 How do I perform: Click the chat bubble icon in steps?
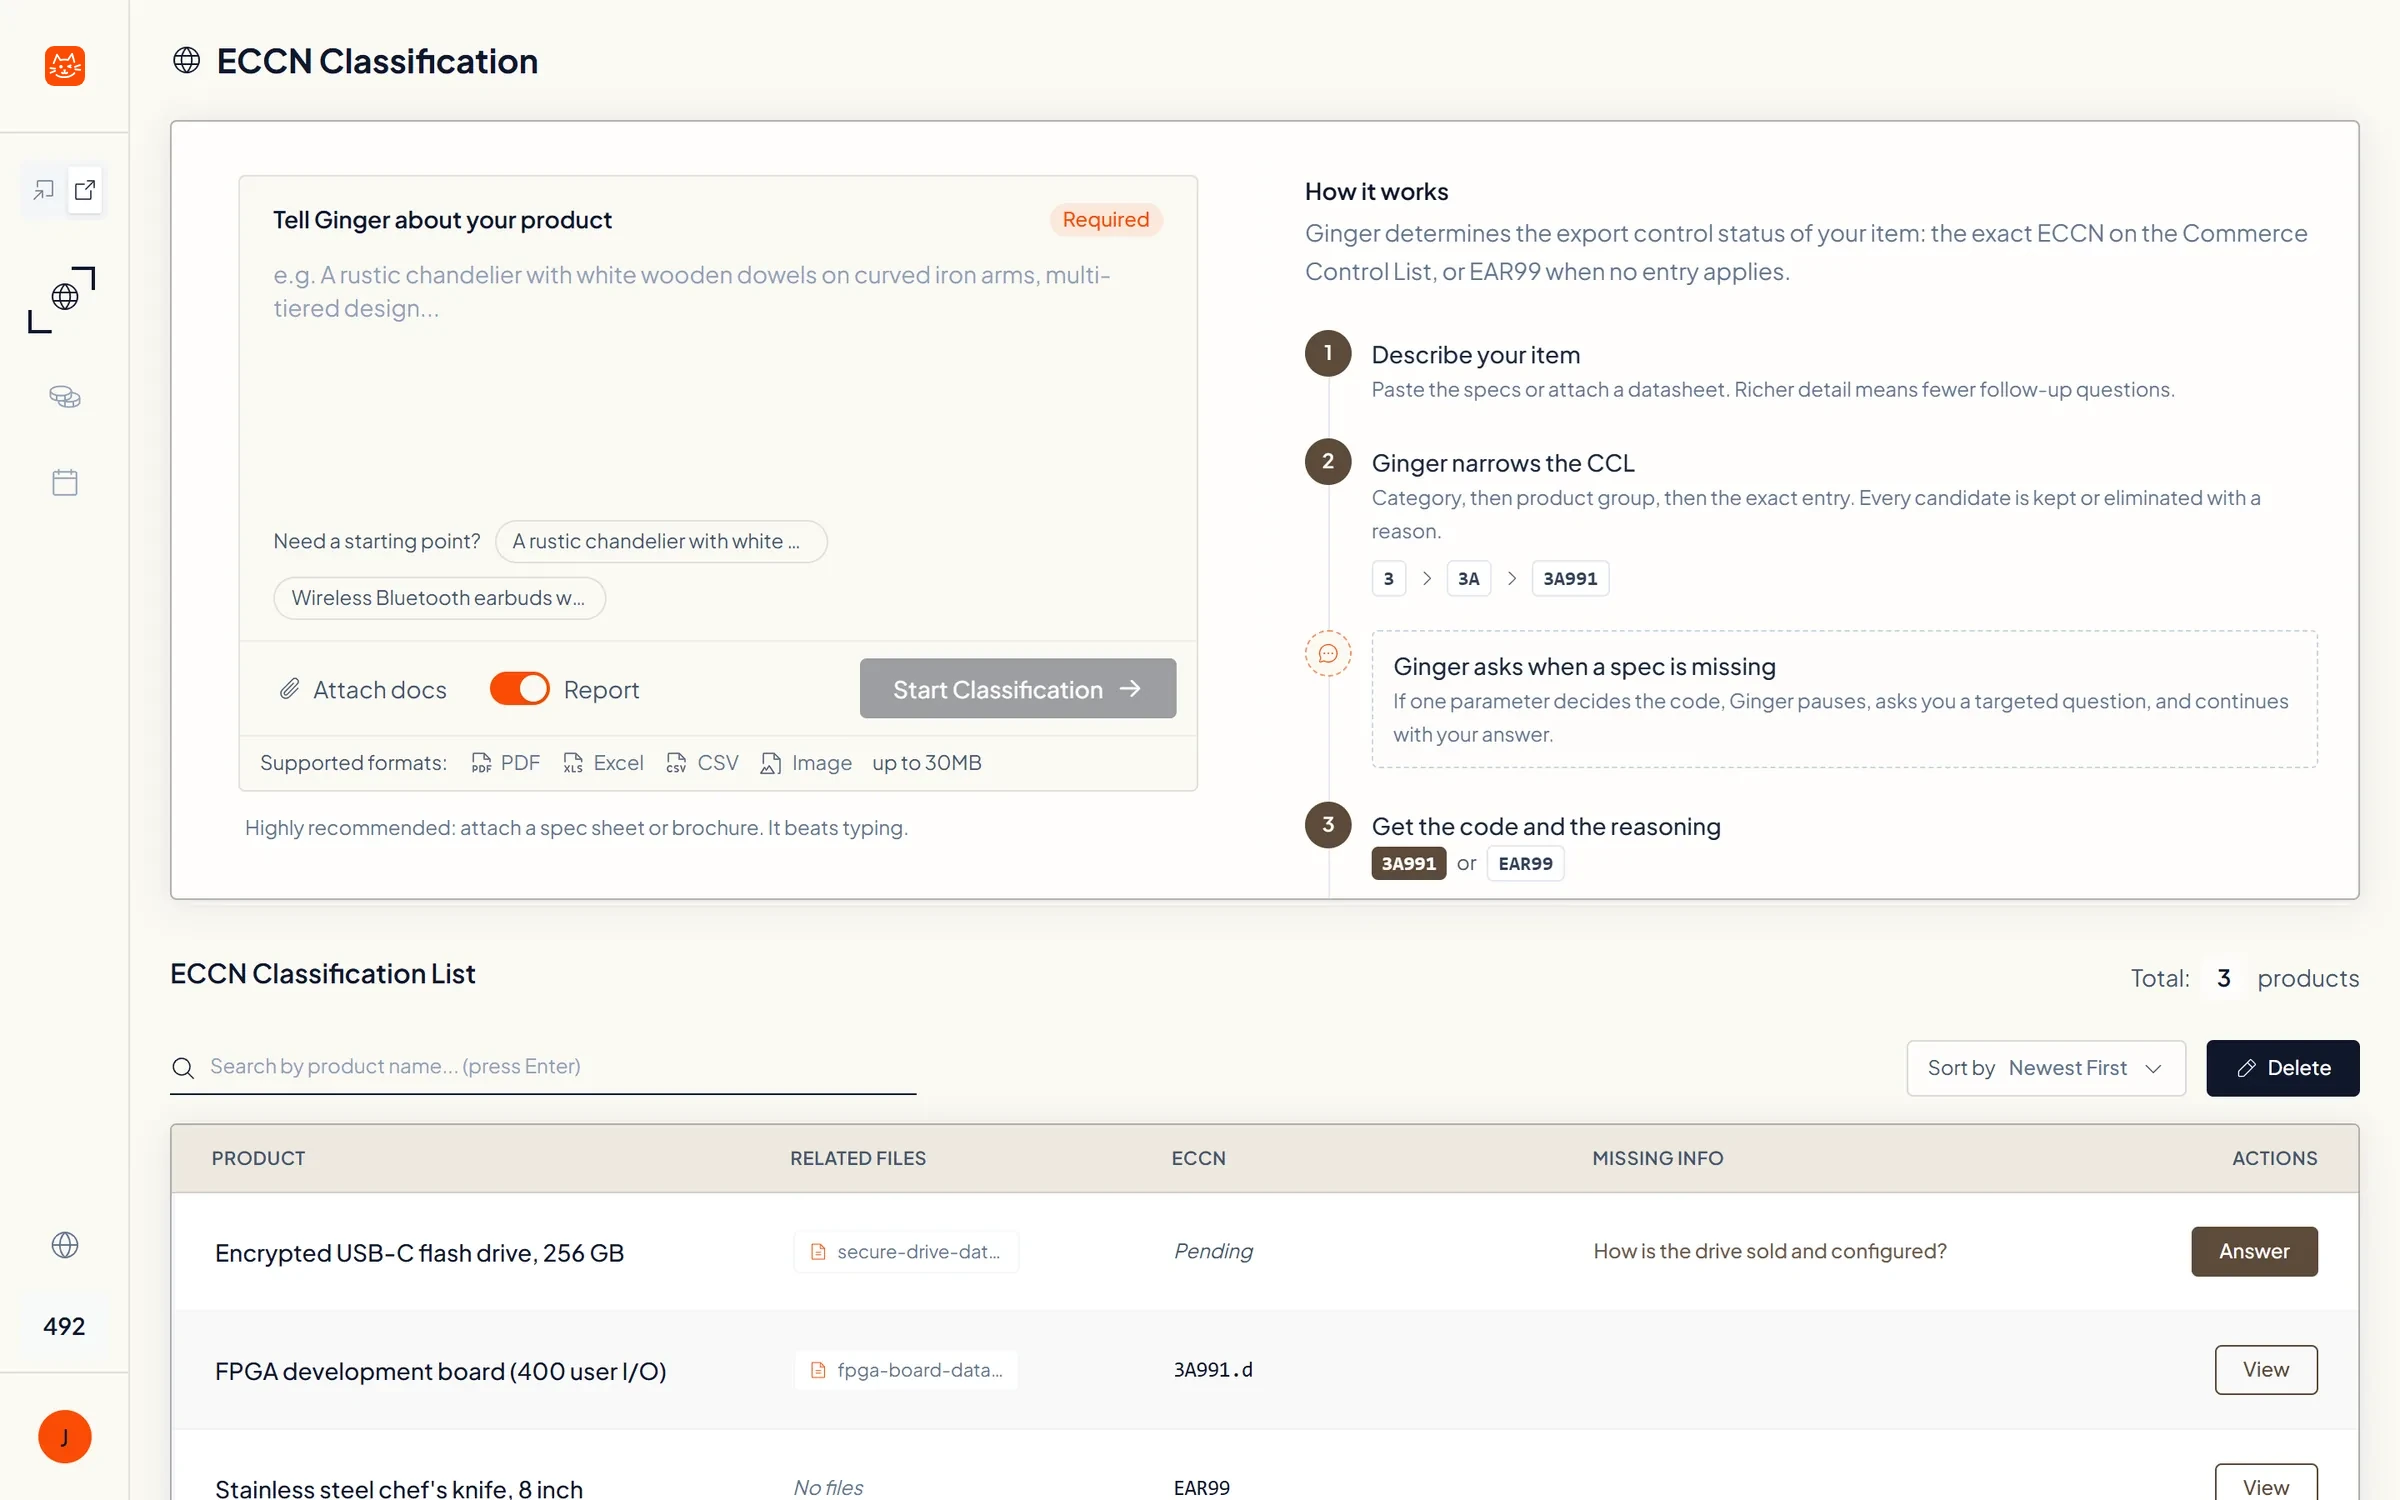click(x=1328, y=654)
